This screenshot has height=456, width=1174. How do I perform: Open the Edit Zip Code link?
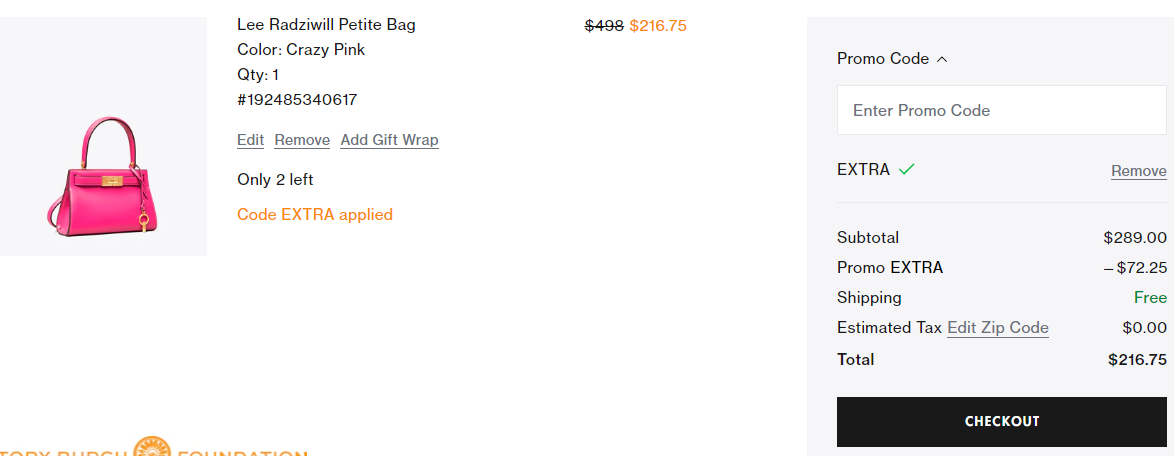click(997, 328)
